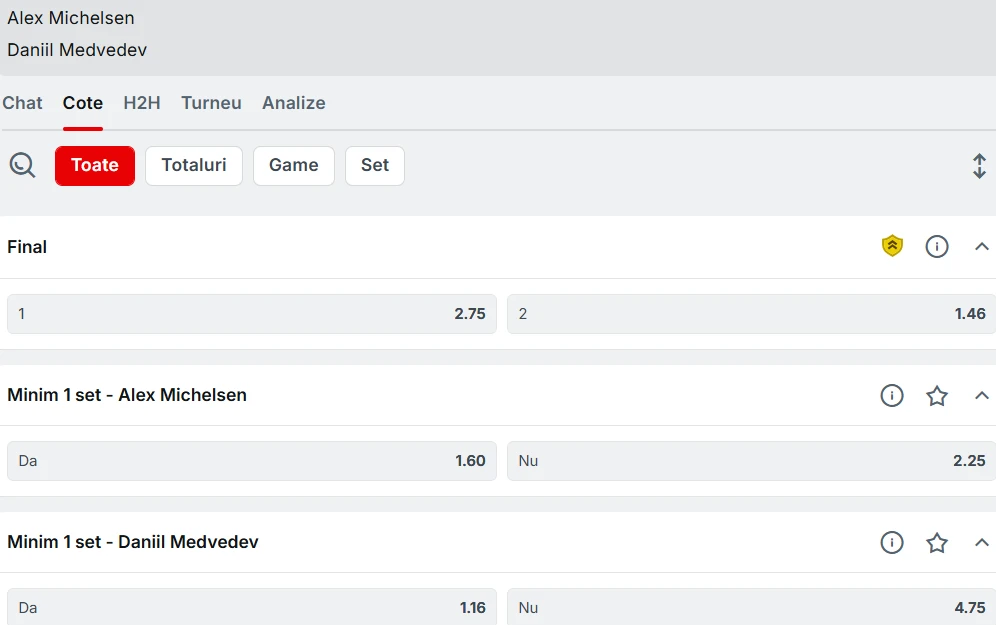
Task: Show info for Minim 1 set Alex Michelsen
Action: pyautogui.click(x=892, y=395)
